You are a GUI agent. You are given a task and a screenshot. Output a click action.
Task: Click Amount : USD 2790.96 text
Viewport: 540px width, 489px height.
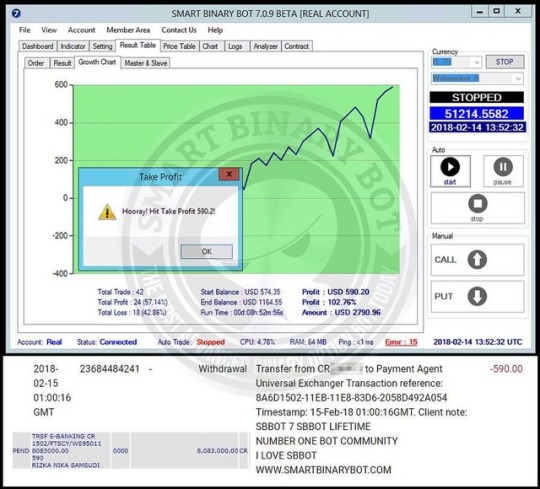pos(341,313)
